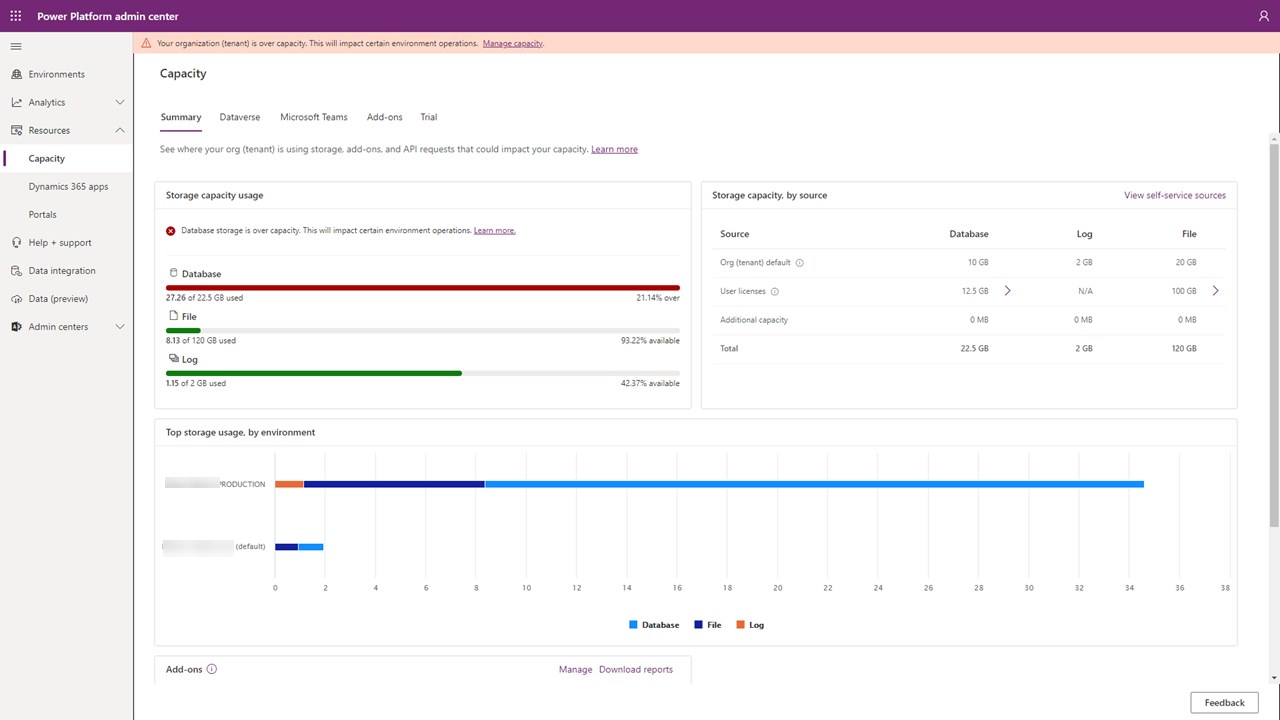Click the Database legend color swatch
This screenshot has height=720, width=1280.
tap(633, 625)
